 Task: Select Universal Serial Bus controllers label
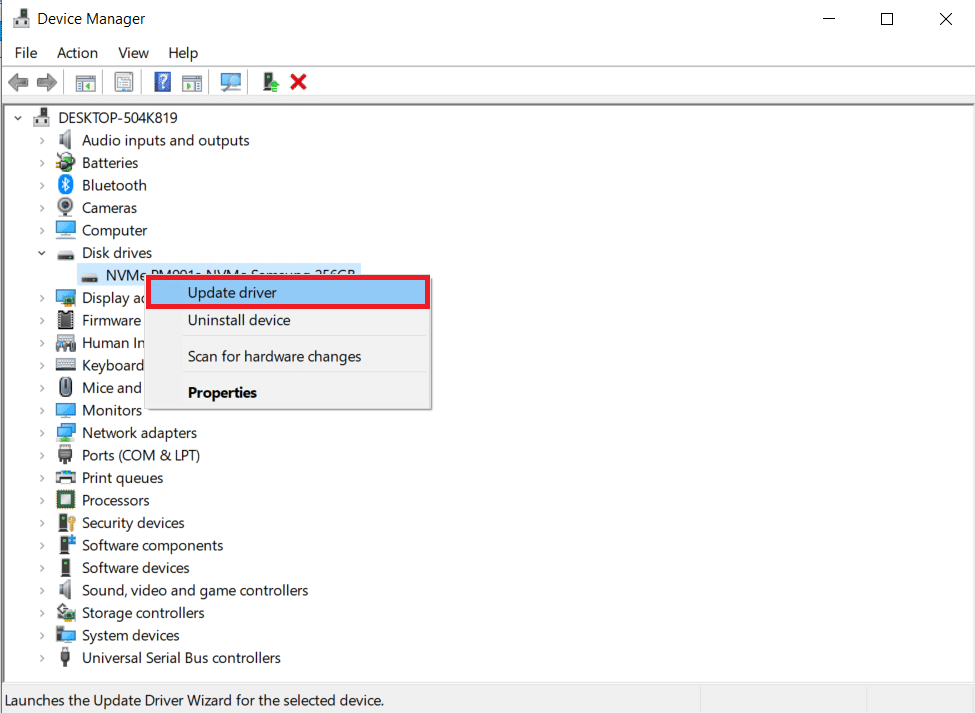pyautogui.click(x=181, y=658)
